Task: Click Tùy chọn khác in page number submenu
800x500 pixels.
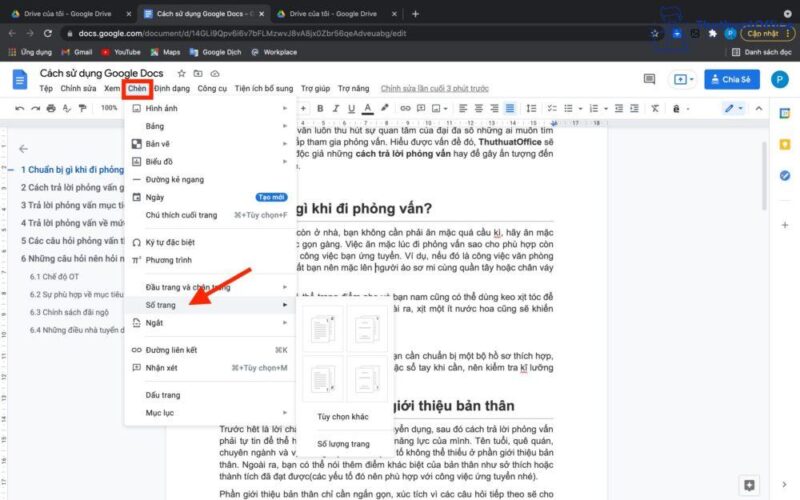Action: point(343,417)
